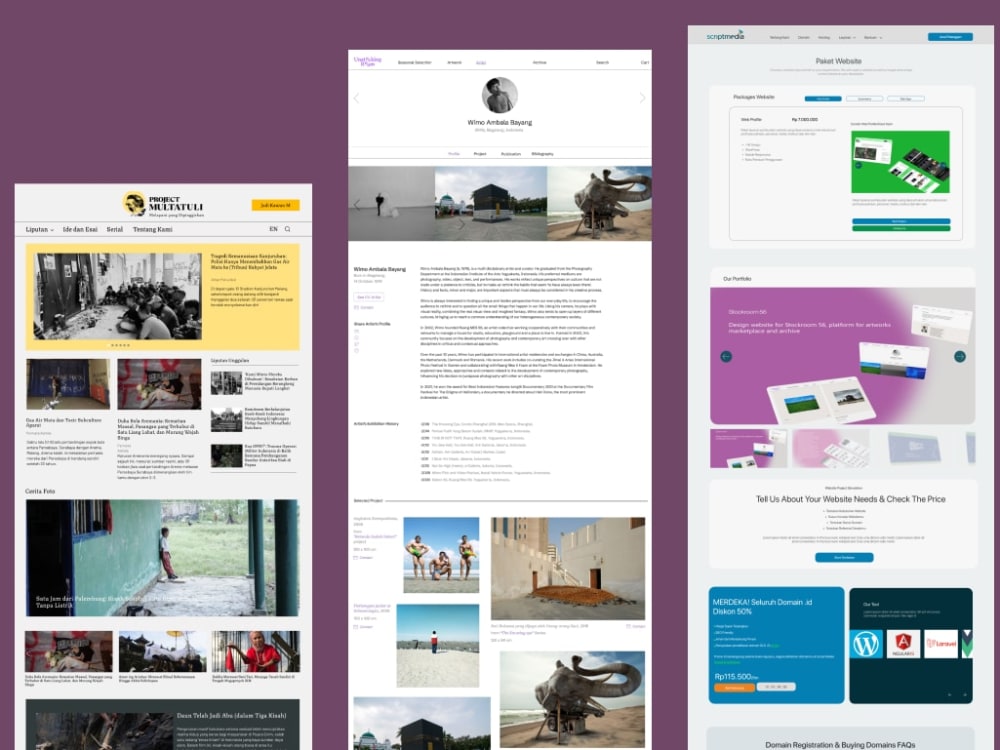Open Archive in gallery navigation
The image size is (1000, 750).
click(x=540, y=62)
